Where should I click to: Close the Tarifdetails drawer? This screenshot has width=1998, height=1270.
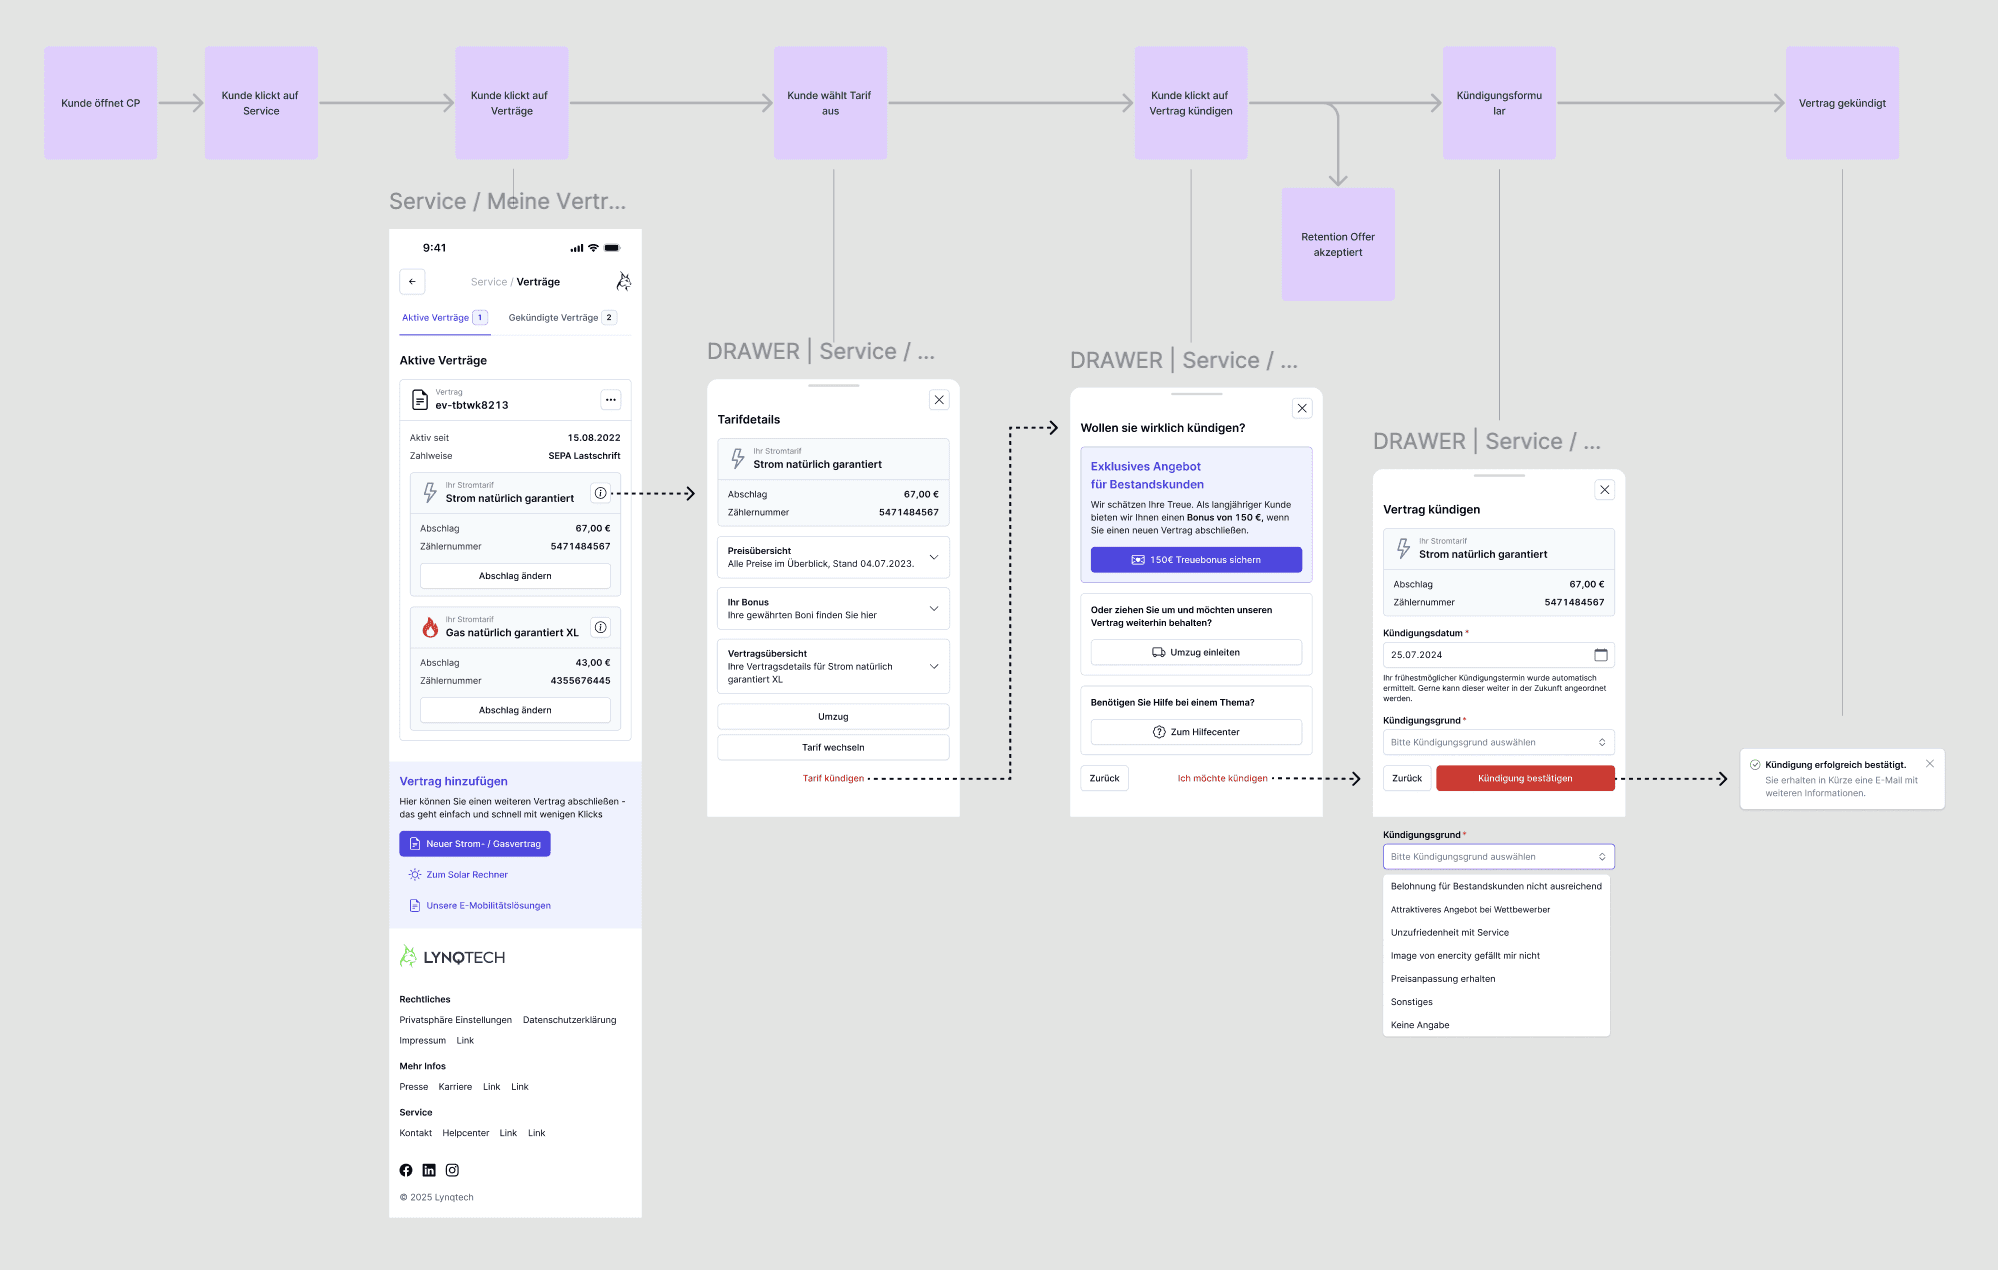point(939,400)
